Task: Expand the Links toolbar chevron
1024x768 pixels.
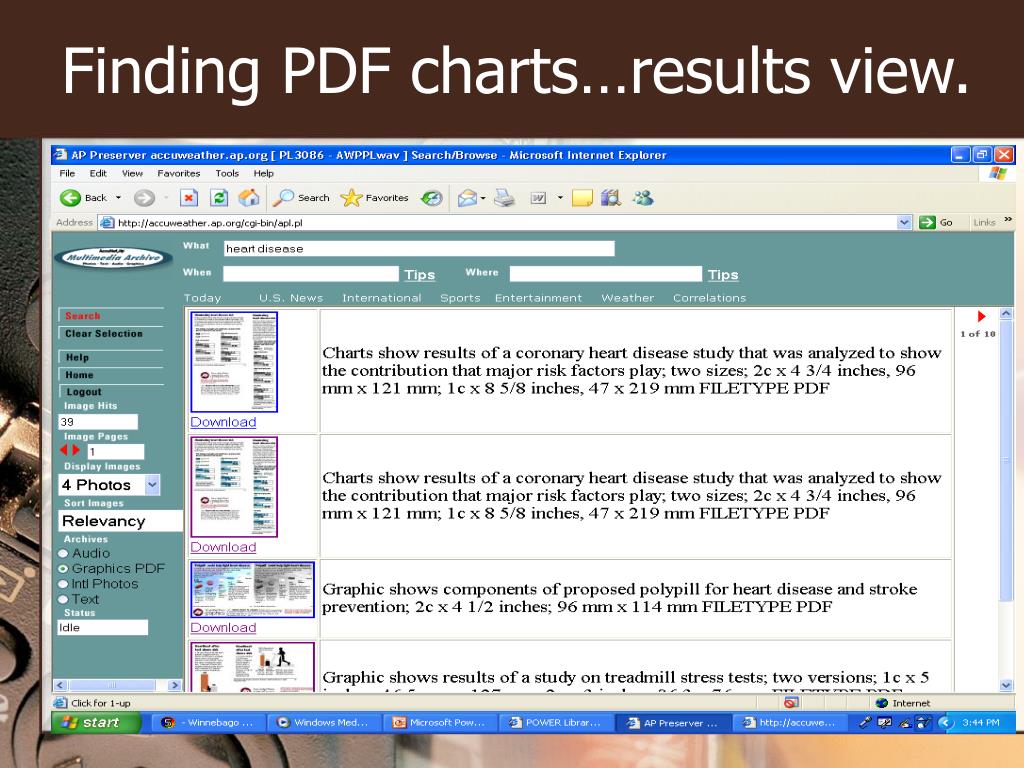Action: 1008,220
